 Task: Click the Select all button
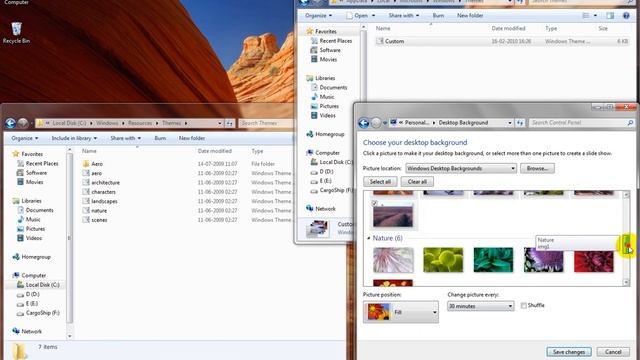click(x=380, y=182)
